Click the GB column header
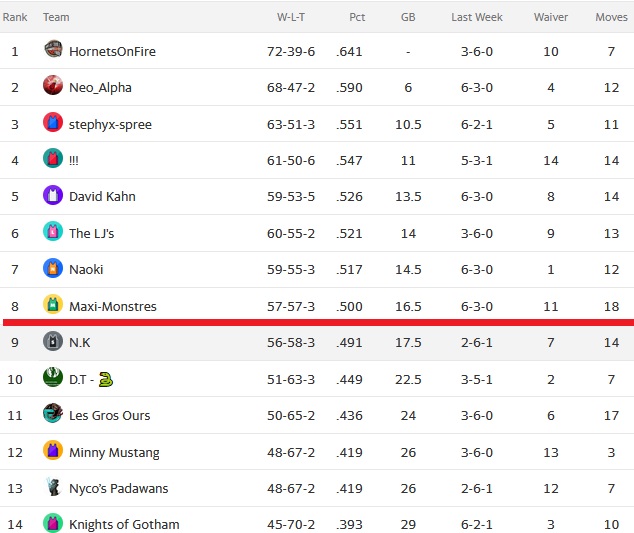 pyautogui.click(x=408, y=17)
